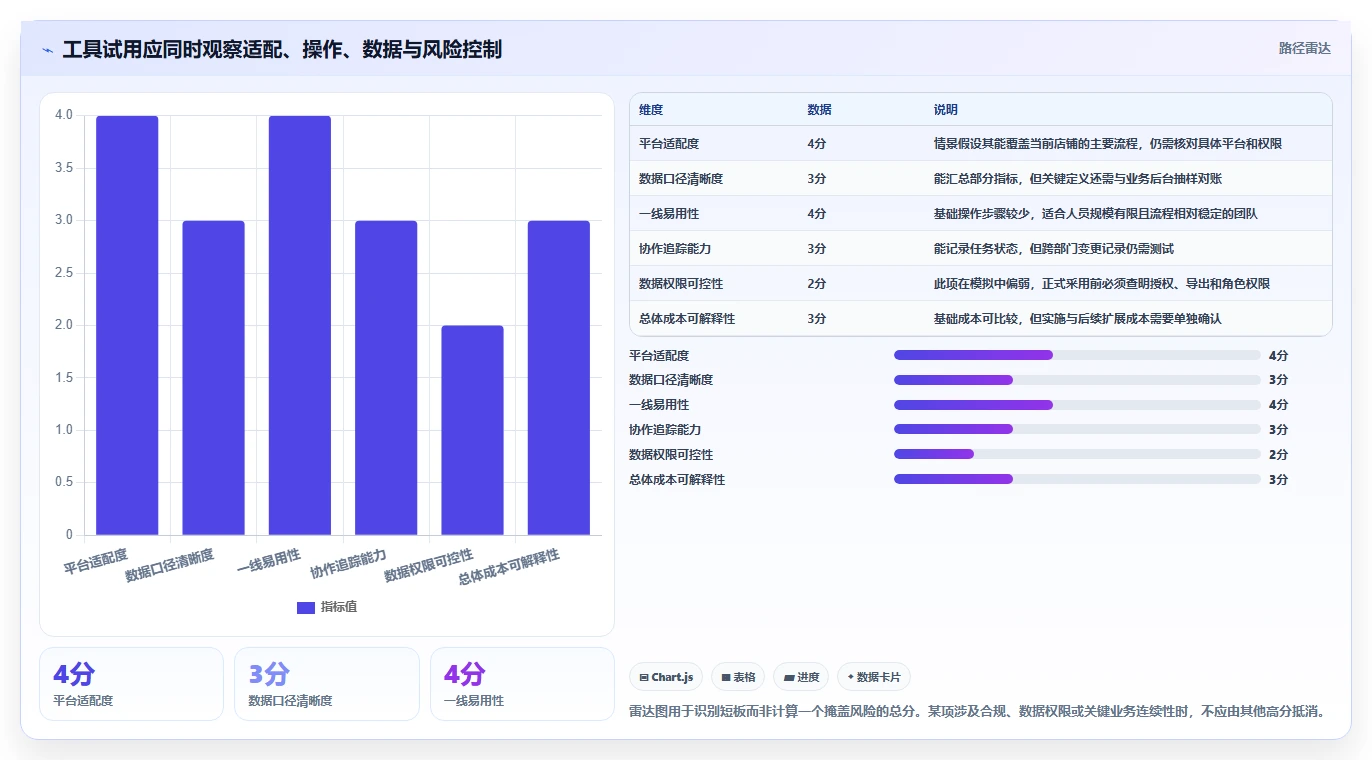The image size is (1372, 760).
Task: Click the 2分 value in the table
Action: 816,284
